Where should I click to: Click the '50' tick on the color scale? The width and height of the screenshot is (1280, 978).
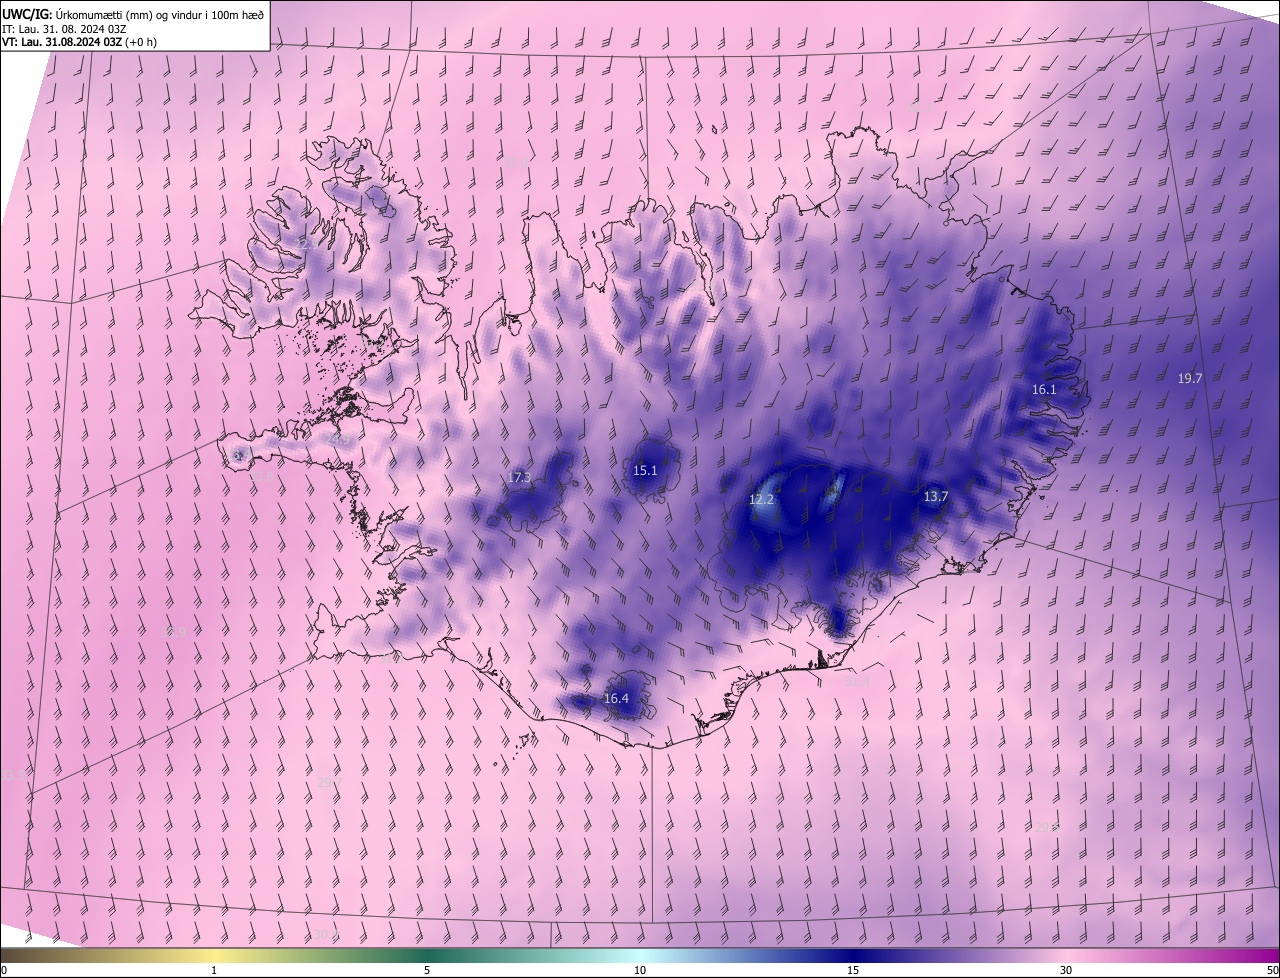tap(1272, 970)
